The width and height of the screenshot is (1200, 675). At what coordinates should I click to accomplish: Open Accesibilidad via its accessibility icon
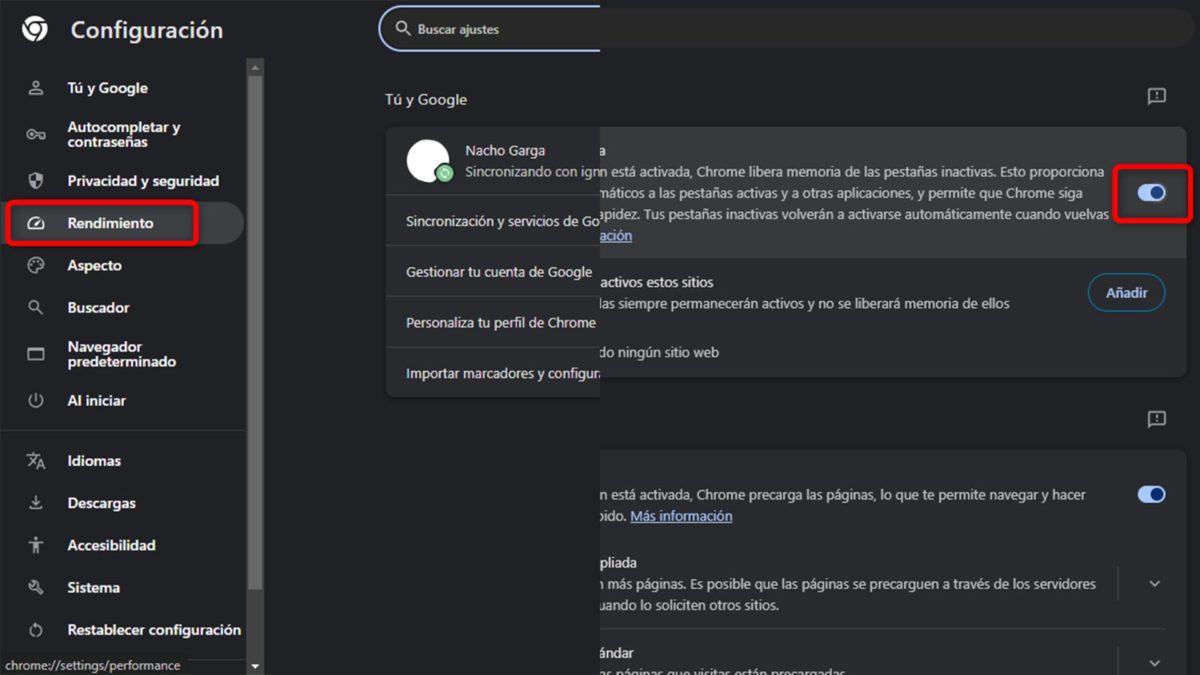click(x=36, y=545)
